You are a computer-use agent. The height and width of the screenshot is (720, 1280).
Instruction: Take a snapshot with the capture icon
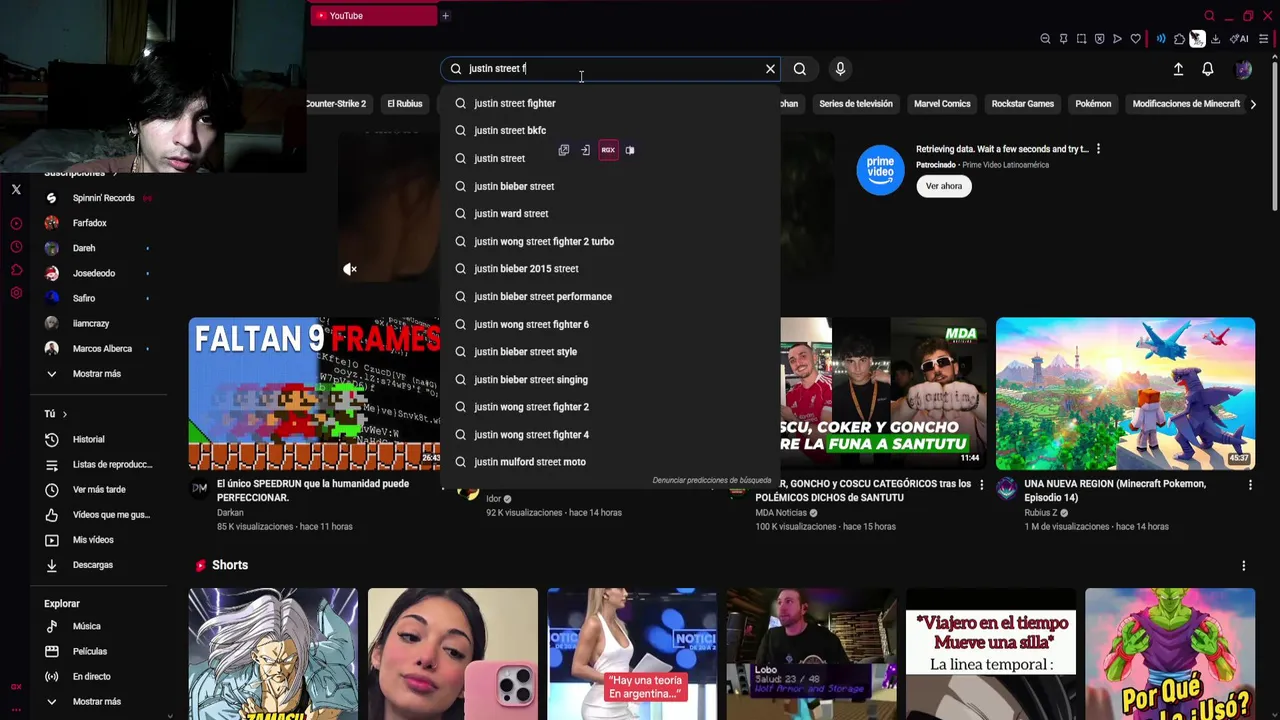[1081, 39]
